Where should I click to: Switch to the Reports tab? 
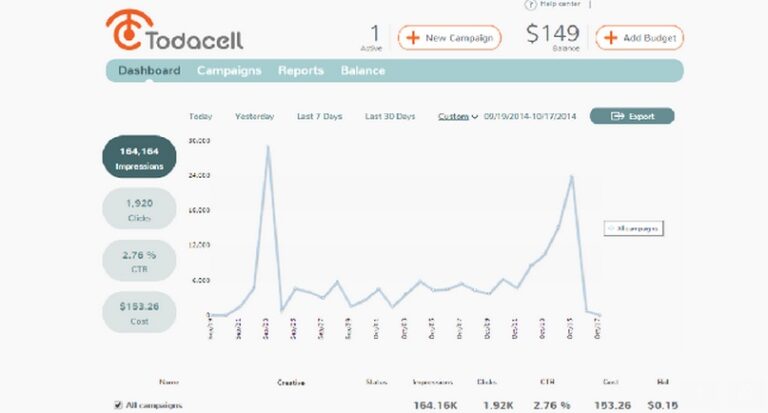301,71
